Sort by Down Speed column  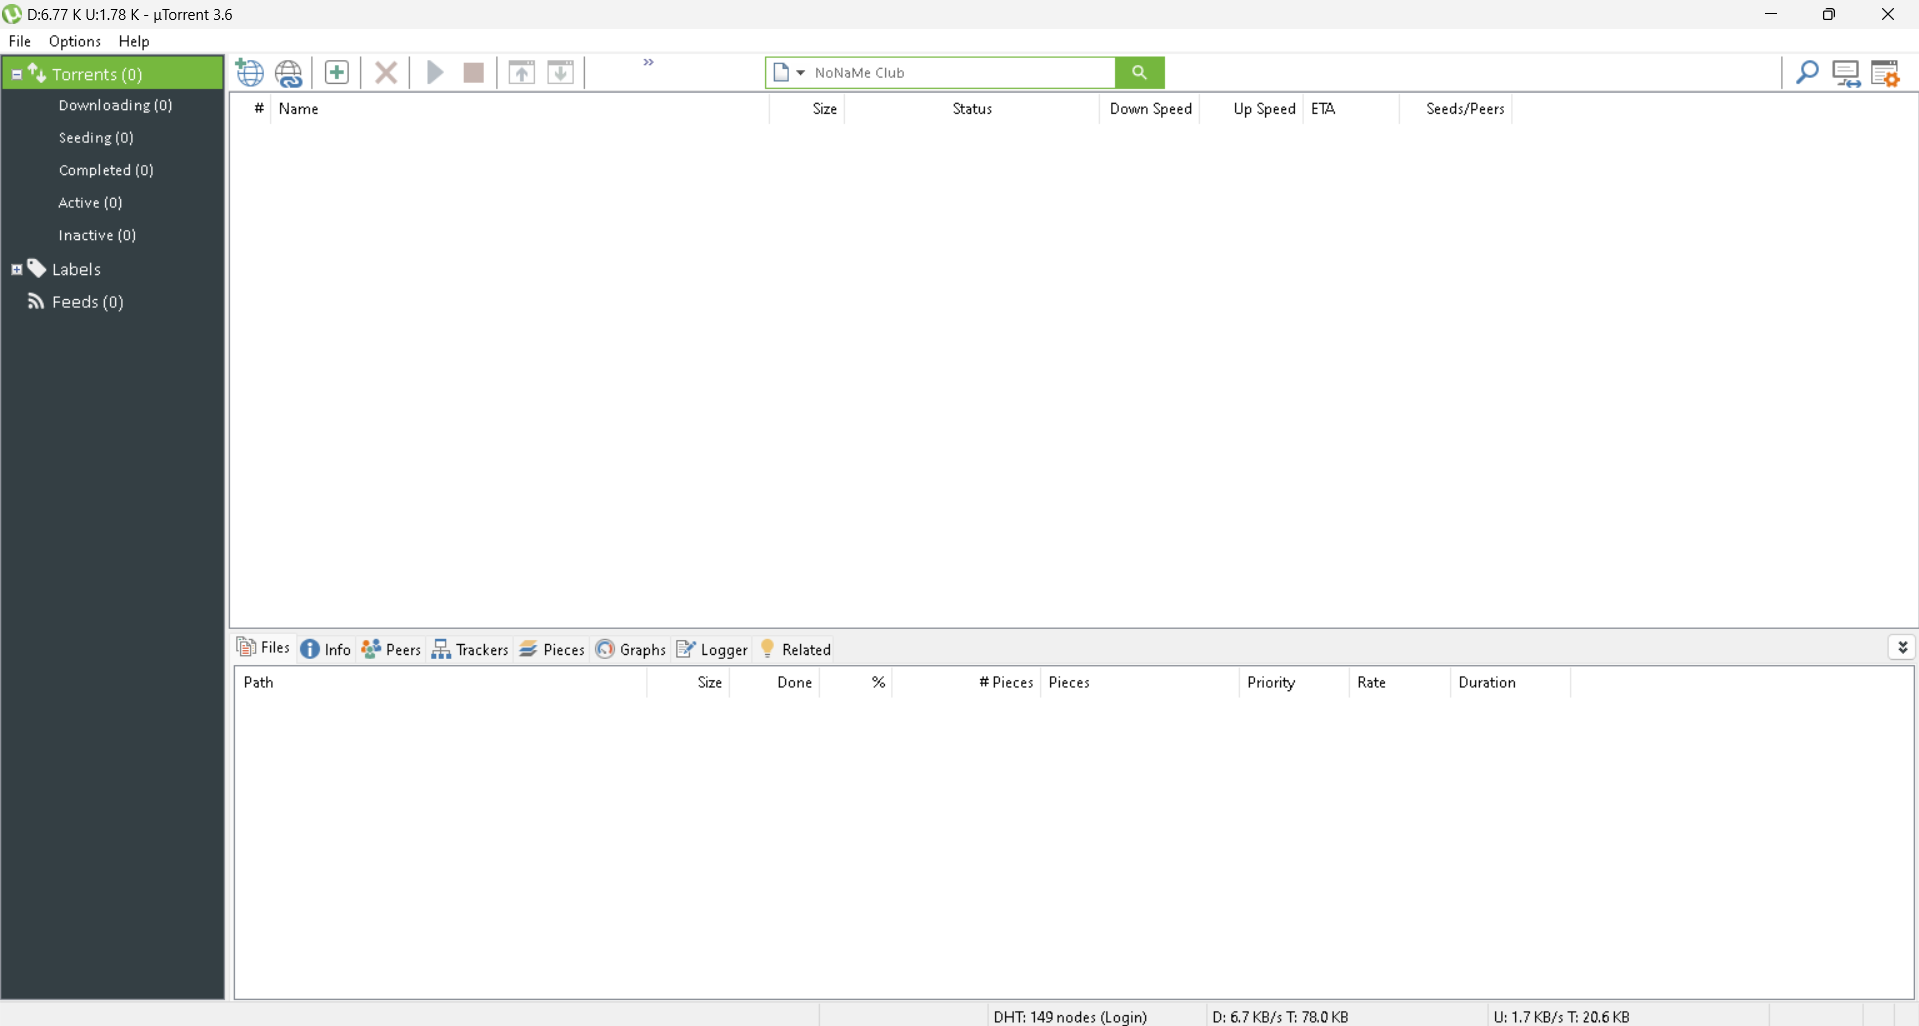[1150, 109]
